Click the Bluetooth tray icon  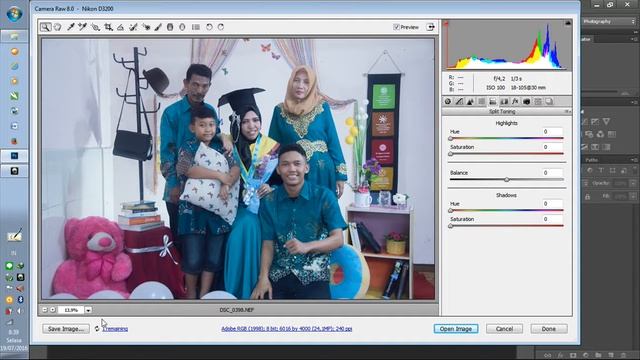click(x=20, y=300)
